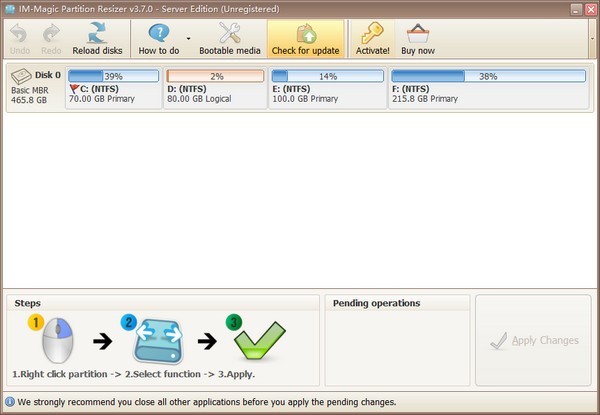Click the C: drive 39% usage bar
The image size is (600, 415).
click(113, 76)
